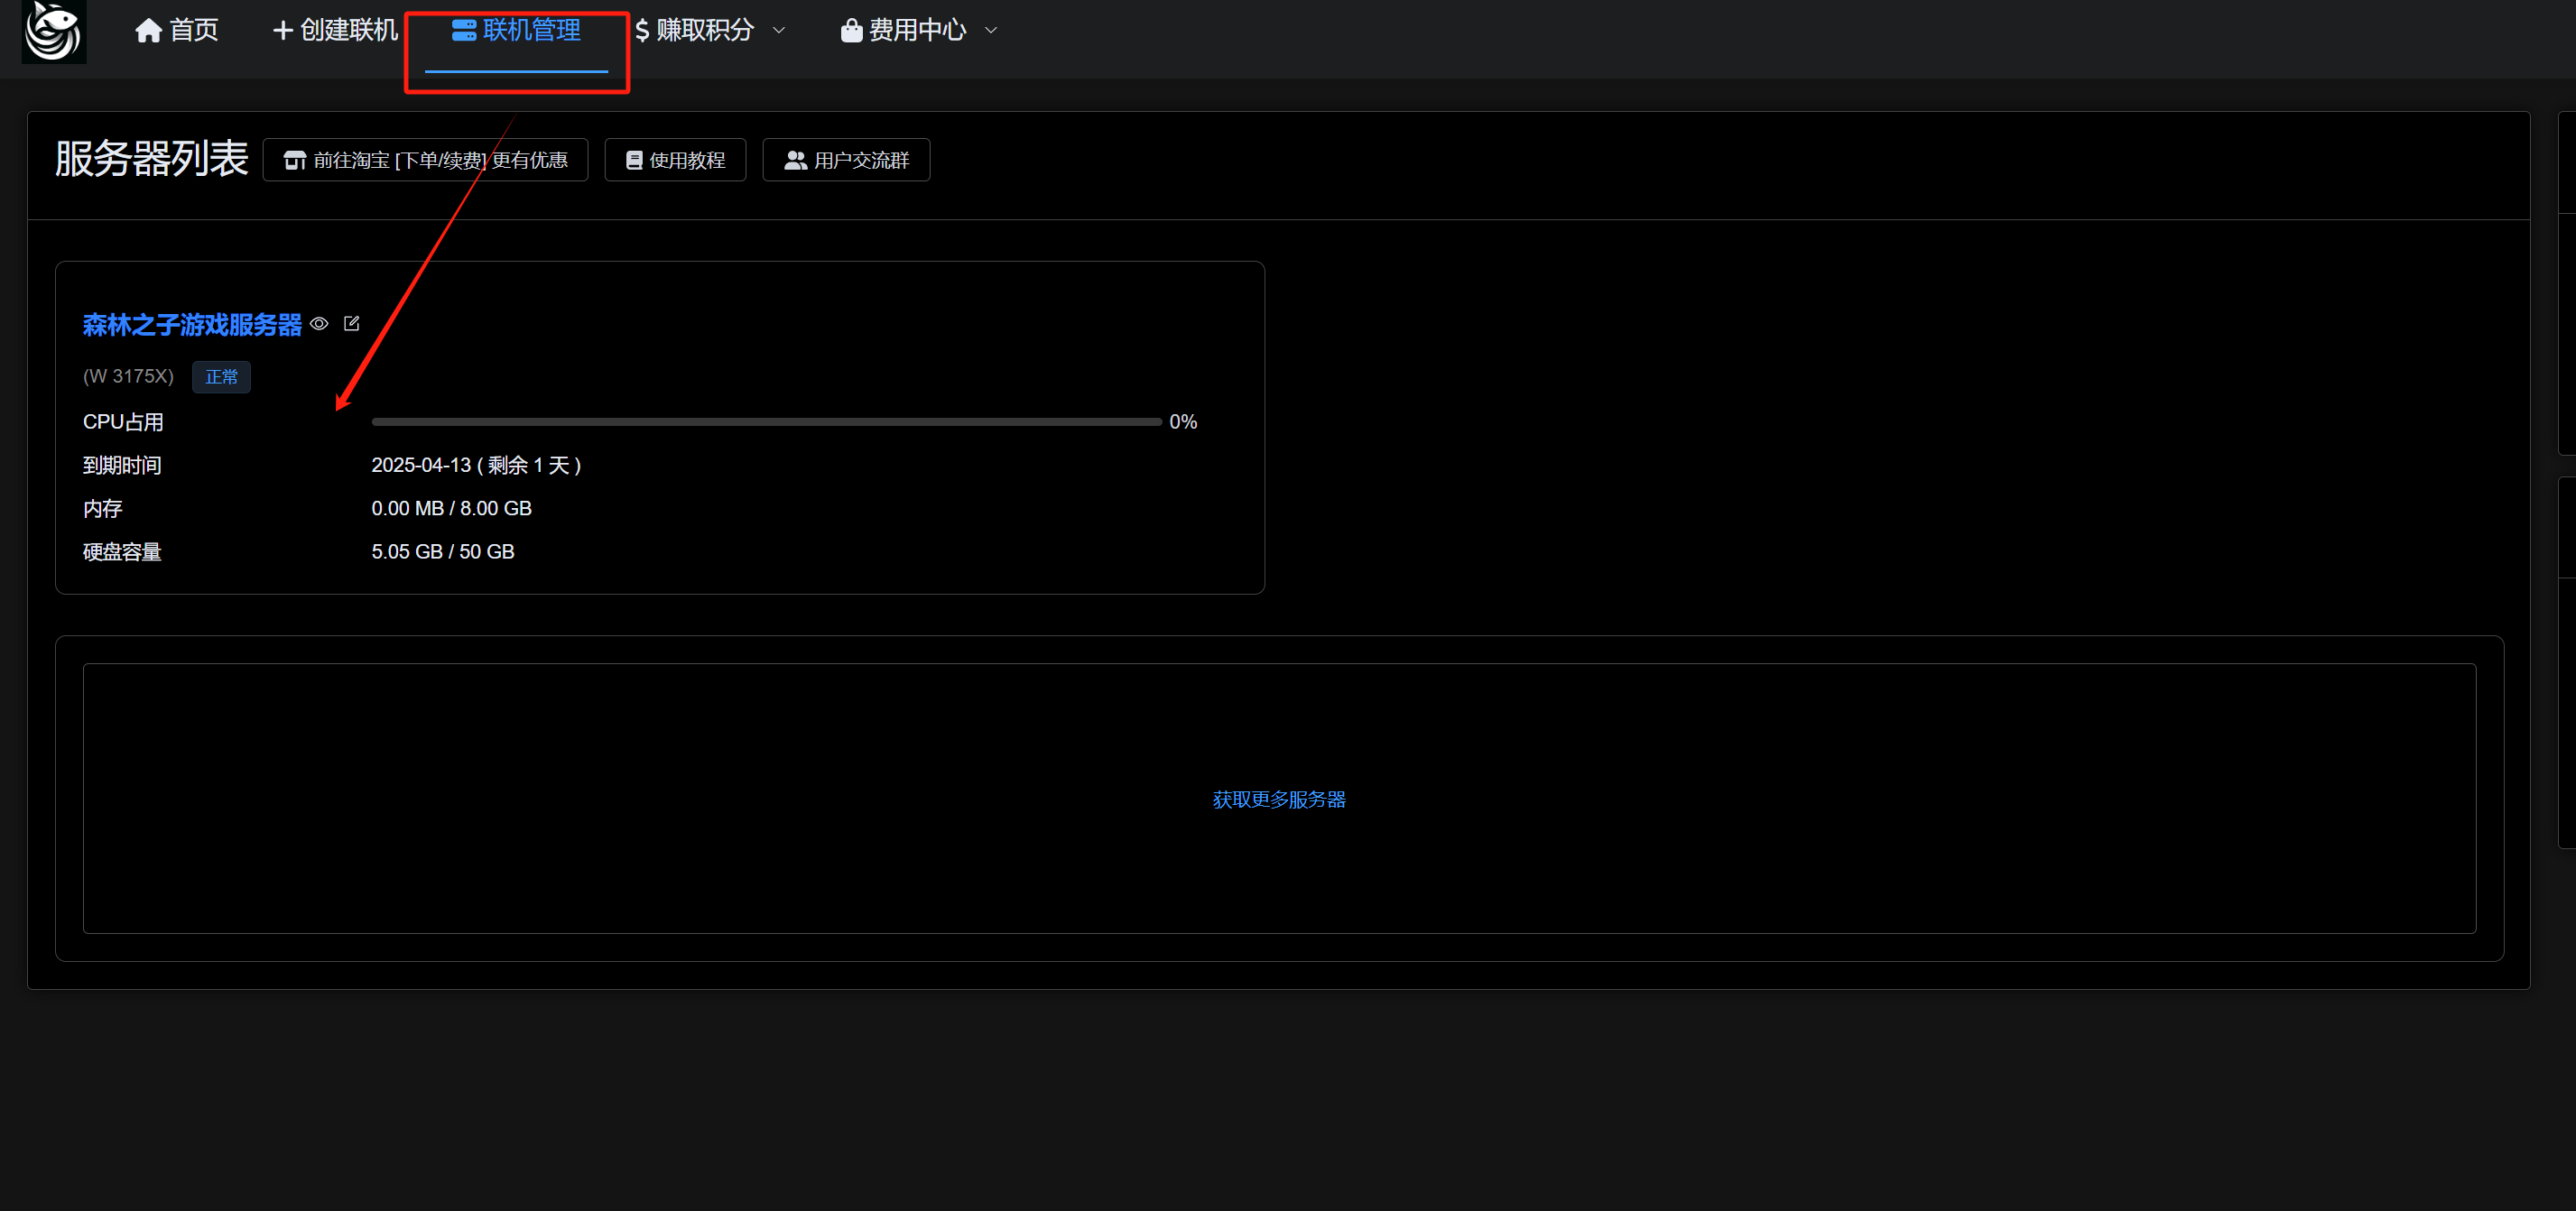Open 森林之子游戏服务器 server link
The image size is (2576, 1211).
[x=192, y=325]
